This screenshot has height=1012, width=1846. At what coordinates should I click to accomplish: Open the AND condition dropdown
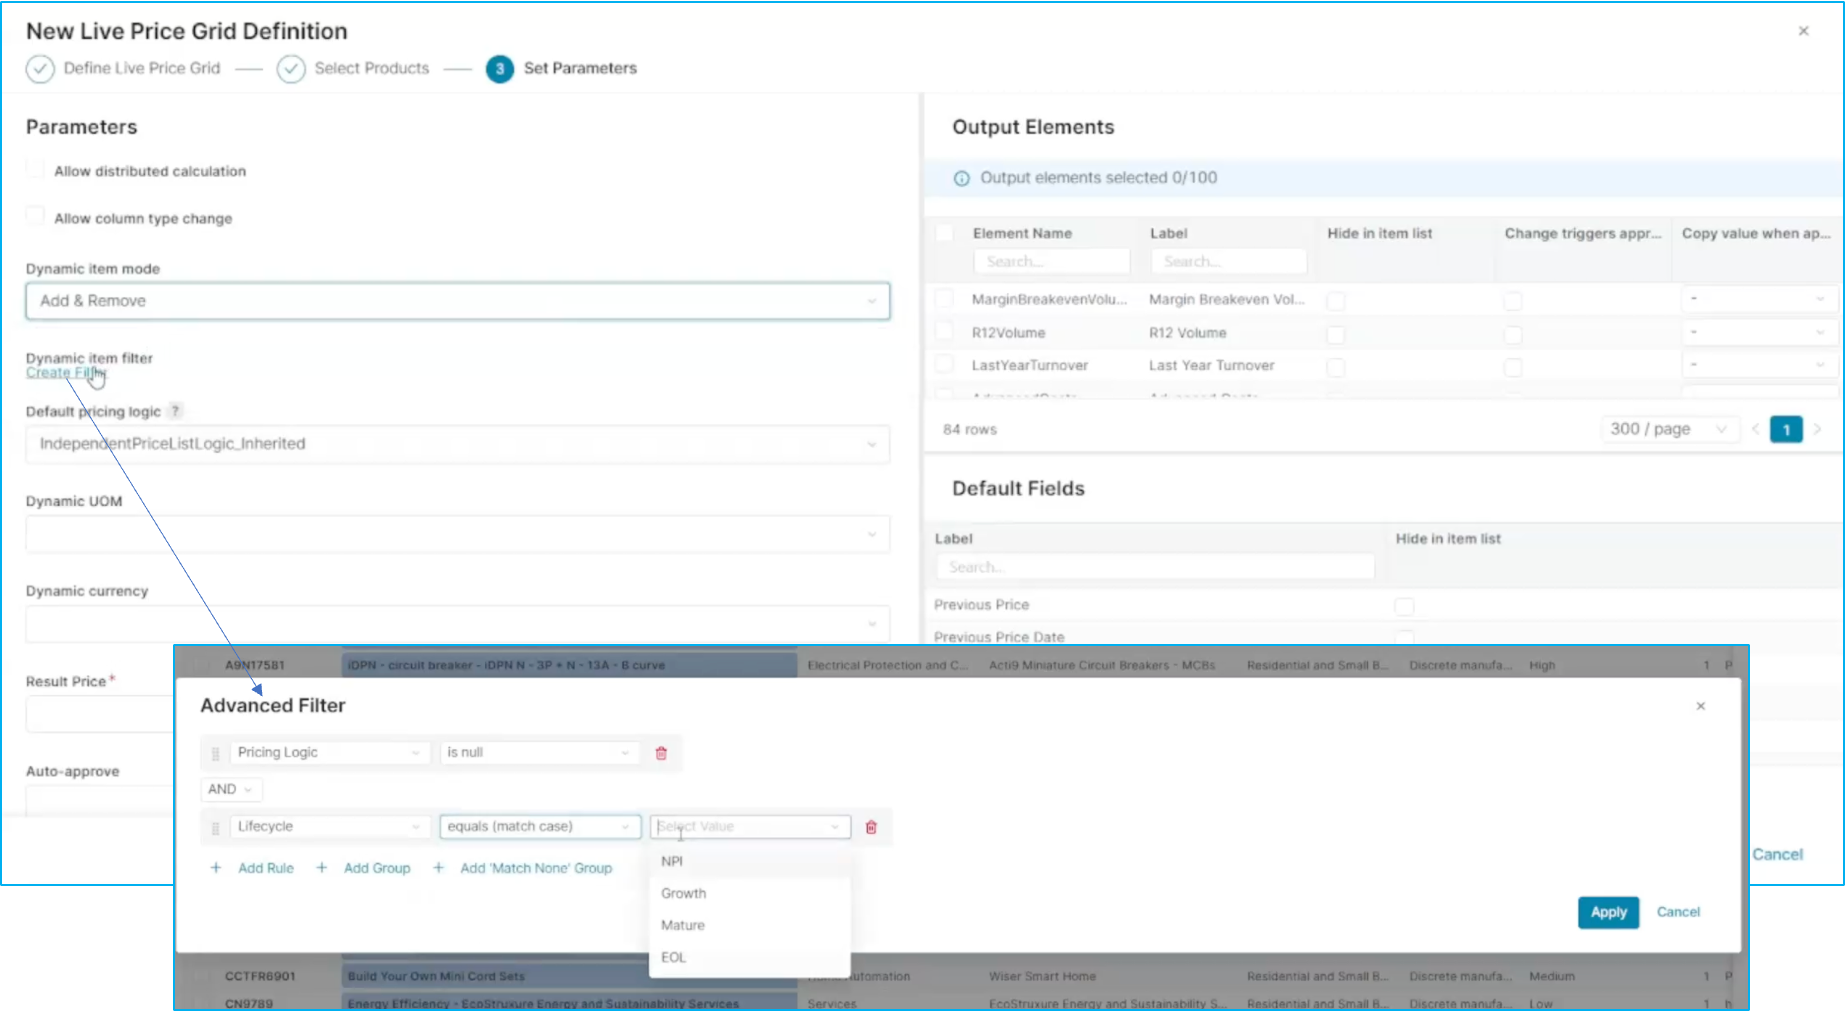[x=231, y=789]
